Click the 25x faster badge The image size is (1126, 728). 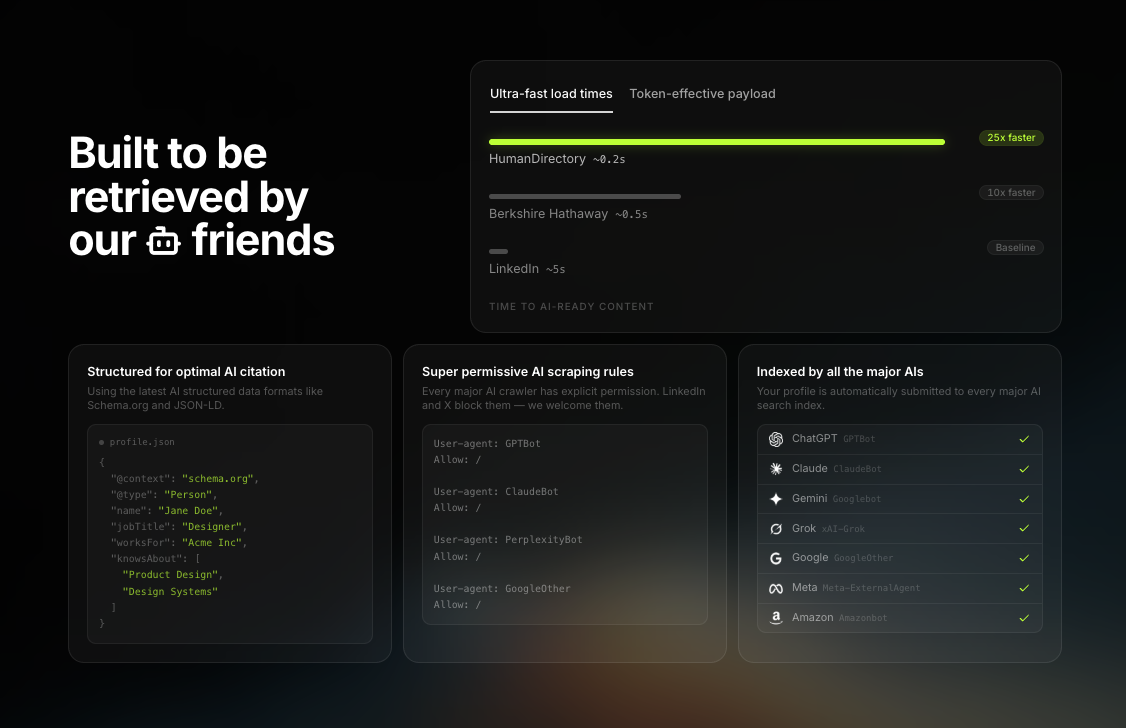[x=1011, y=137]
